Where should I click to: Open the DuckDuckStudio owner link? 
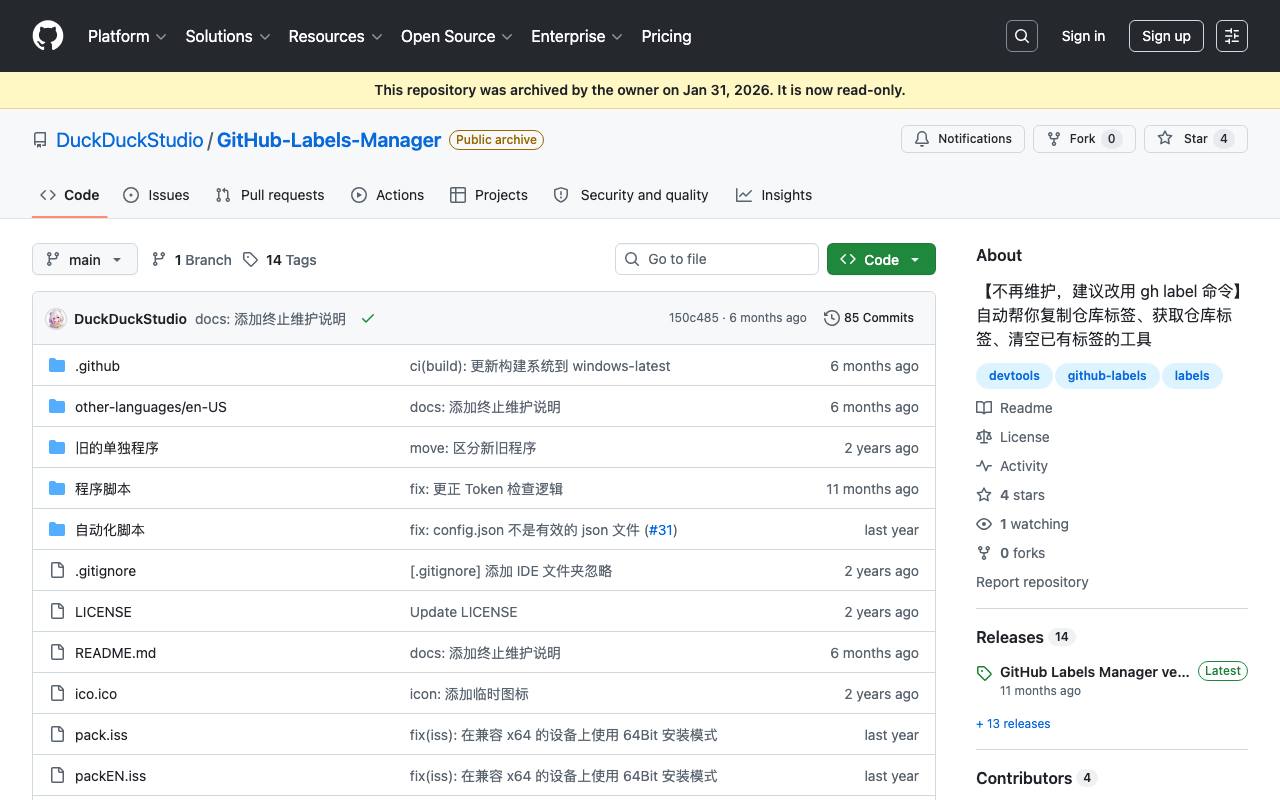click(x=130, y=140)
